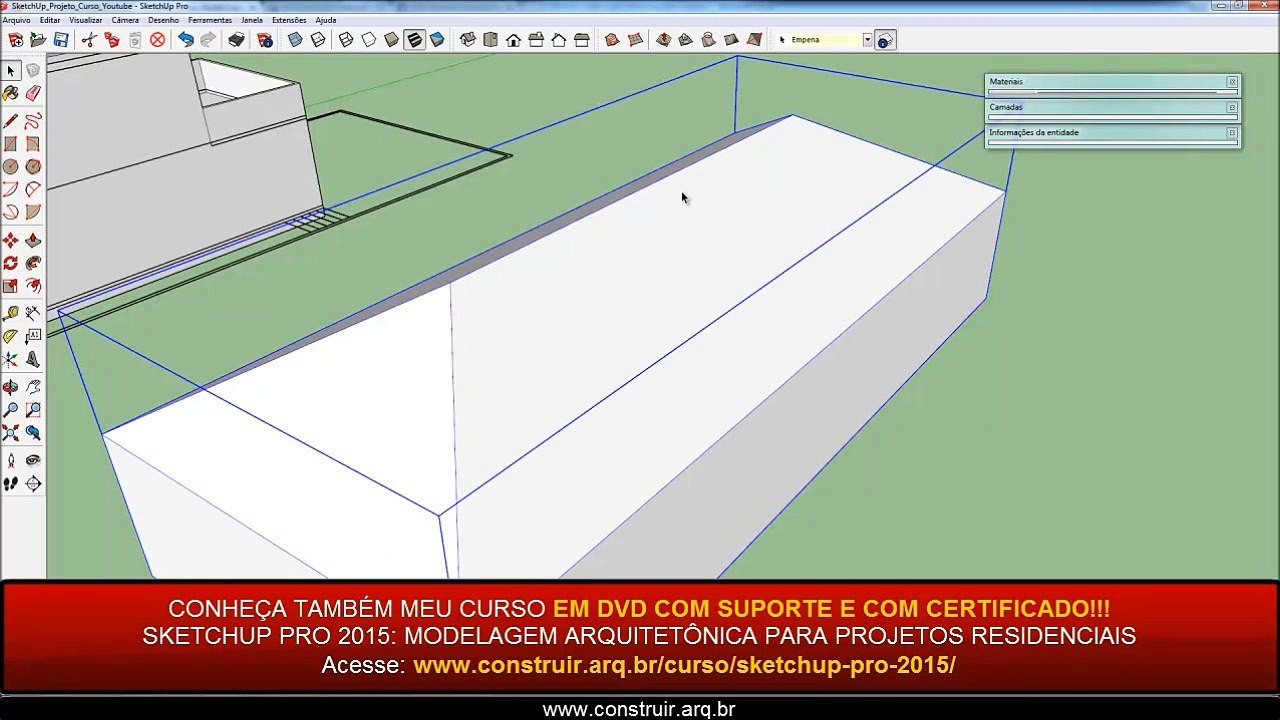Expand the Camadas tray panel

(1112, 107)
